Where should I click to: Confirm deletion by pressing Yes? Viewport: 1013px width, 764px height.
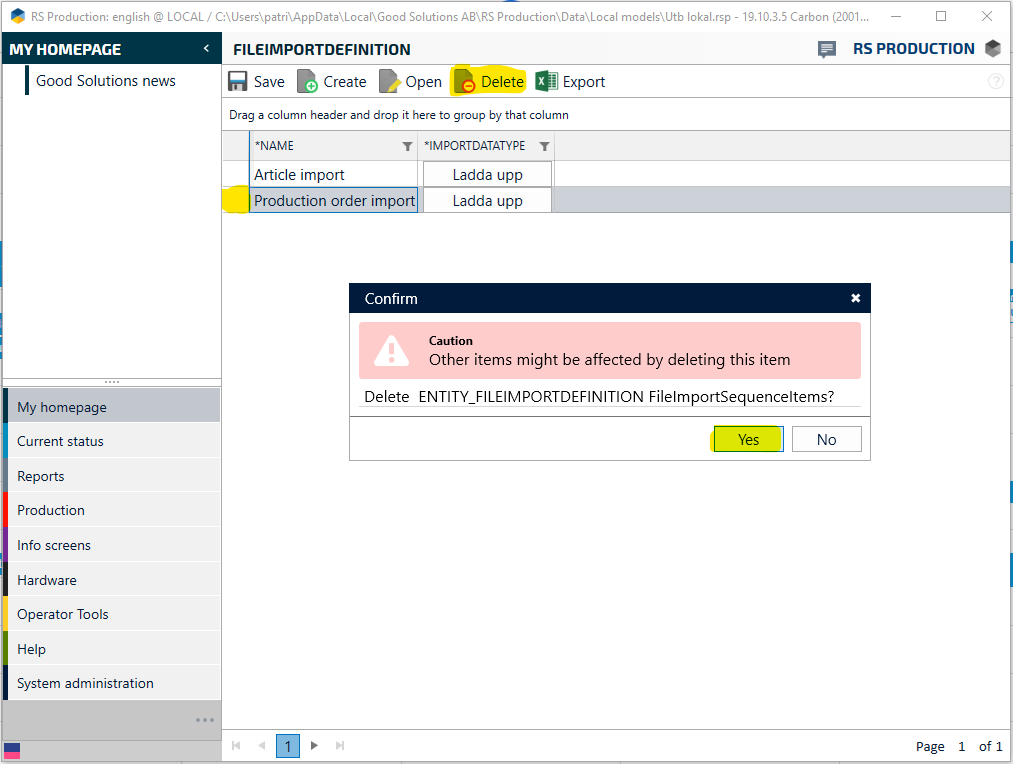(748, 440)
